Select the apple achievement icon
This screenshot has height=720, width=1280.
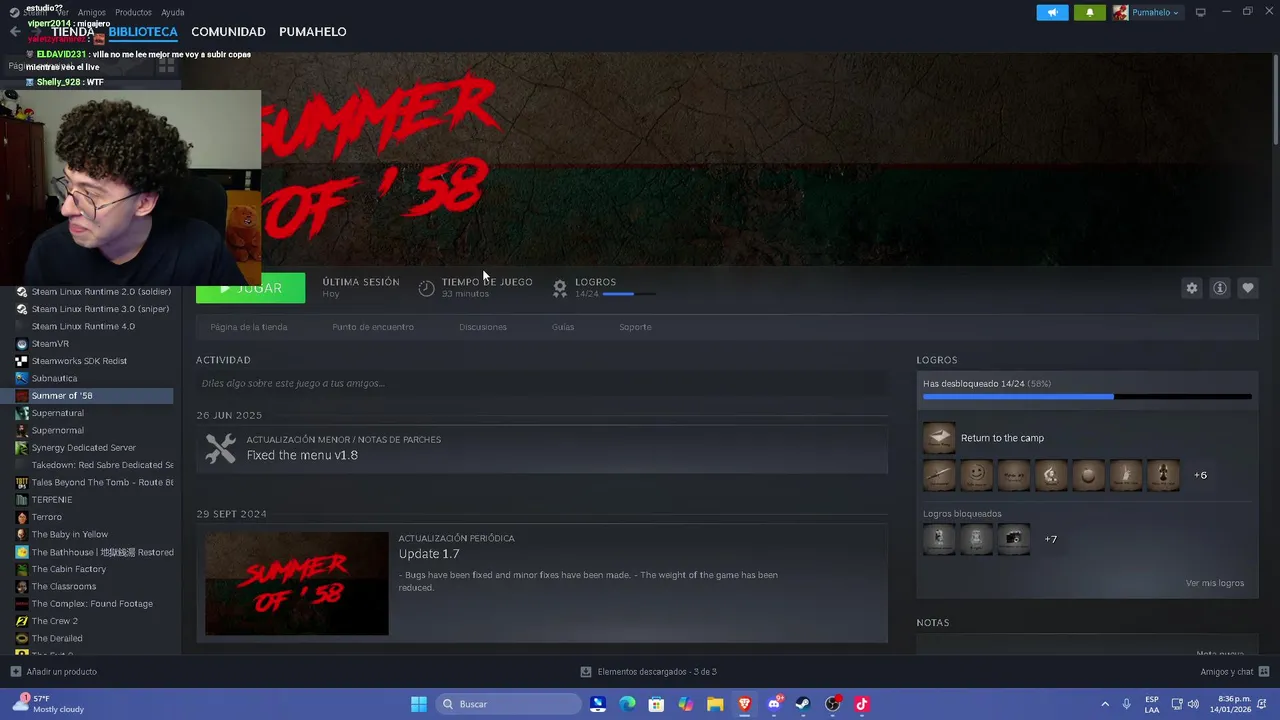[x=1088, y=475]
